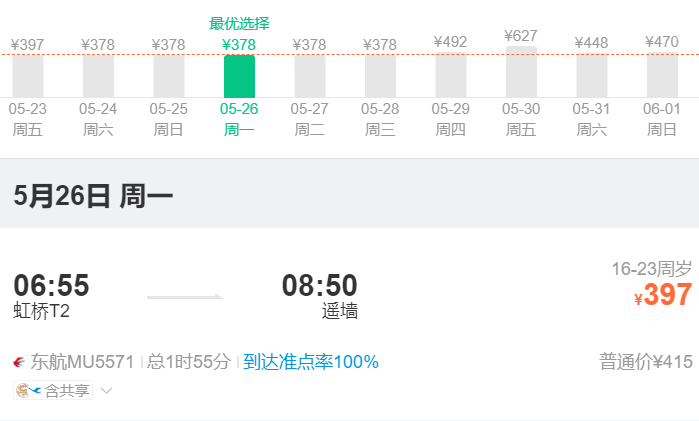Select the 05-23 Friday date with ¥397

[28, 88]
